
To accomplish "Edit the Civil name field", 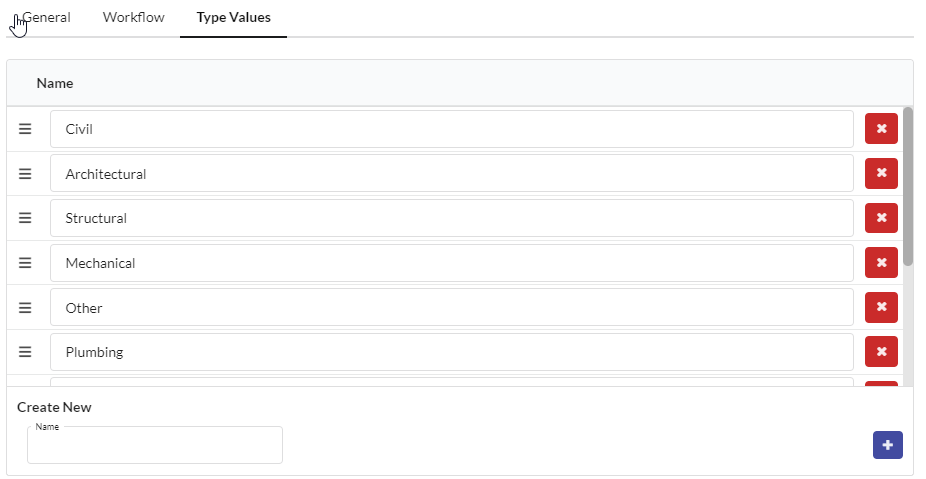I will click(452, 129).
